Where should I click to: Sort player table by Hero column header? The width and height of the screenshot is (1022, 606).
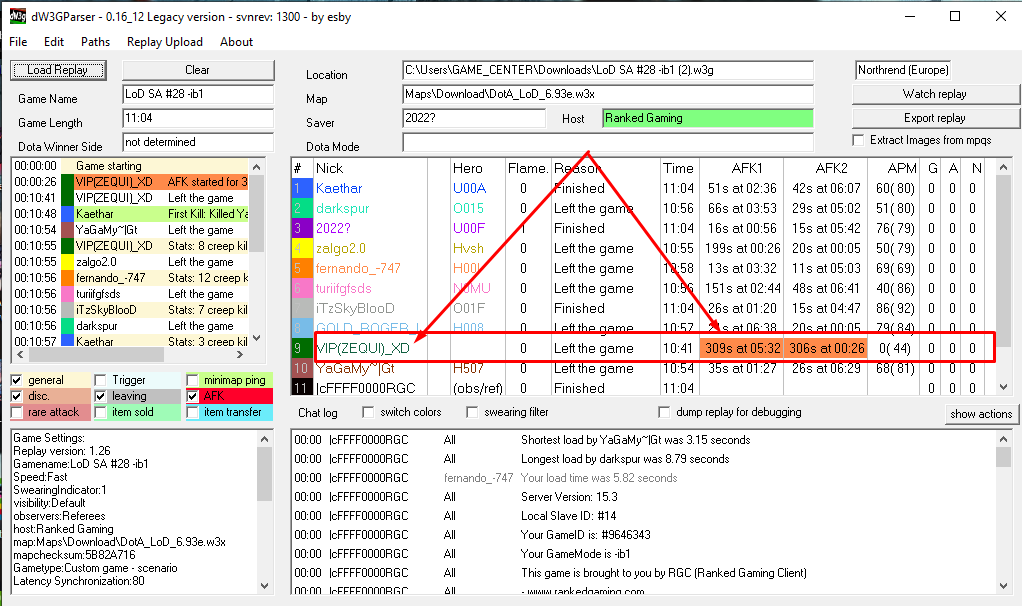[x=478, y=168]
